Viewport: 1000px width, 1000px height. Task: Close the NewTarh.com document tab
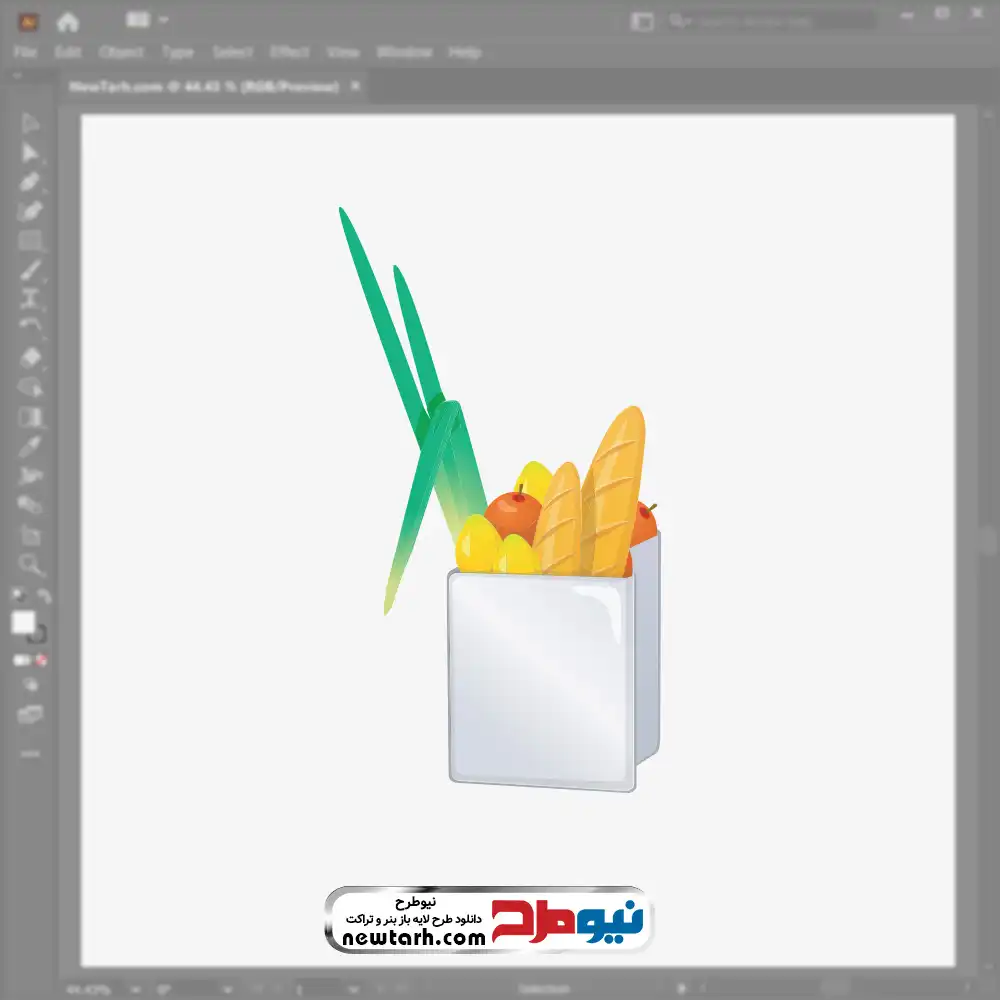click(355, 85)
